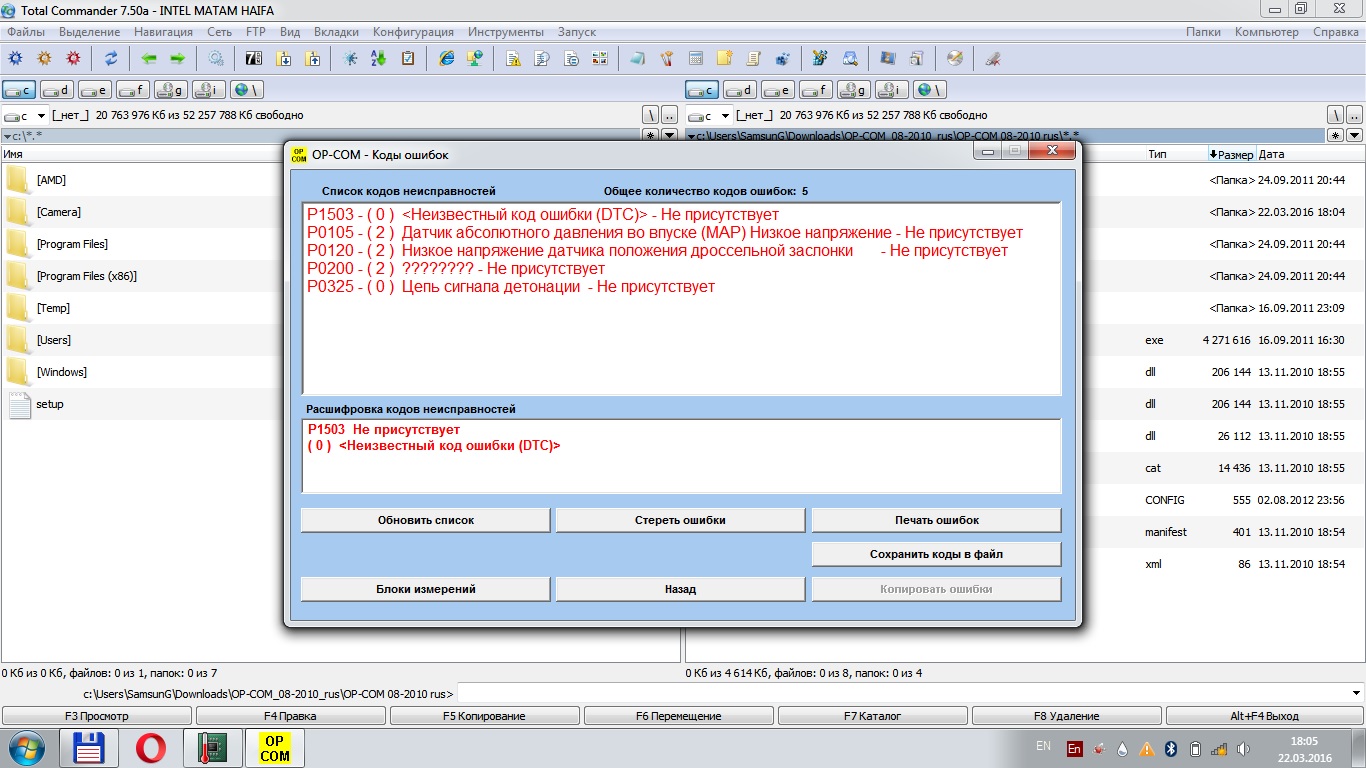Open right panel directory history arrow
This screenshot has height=768, width=1366.
pos(1355,135)
